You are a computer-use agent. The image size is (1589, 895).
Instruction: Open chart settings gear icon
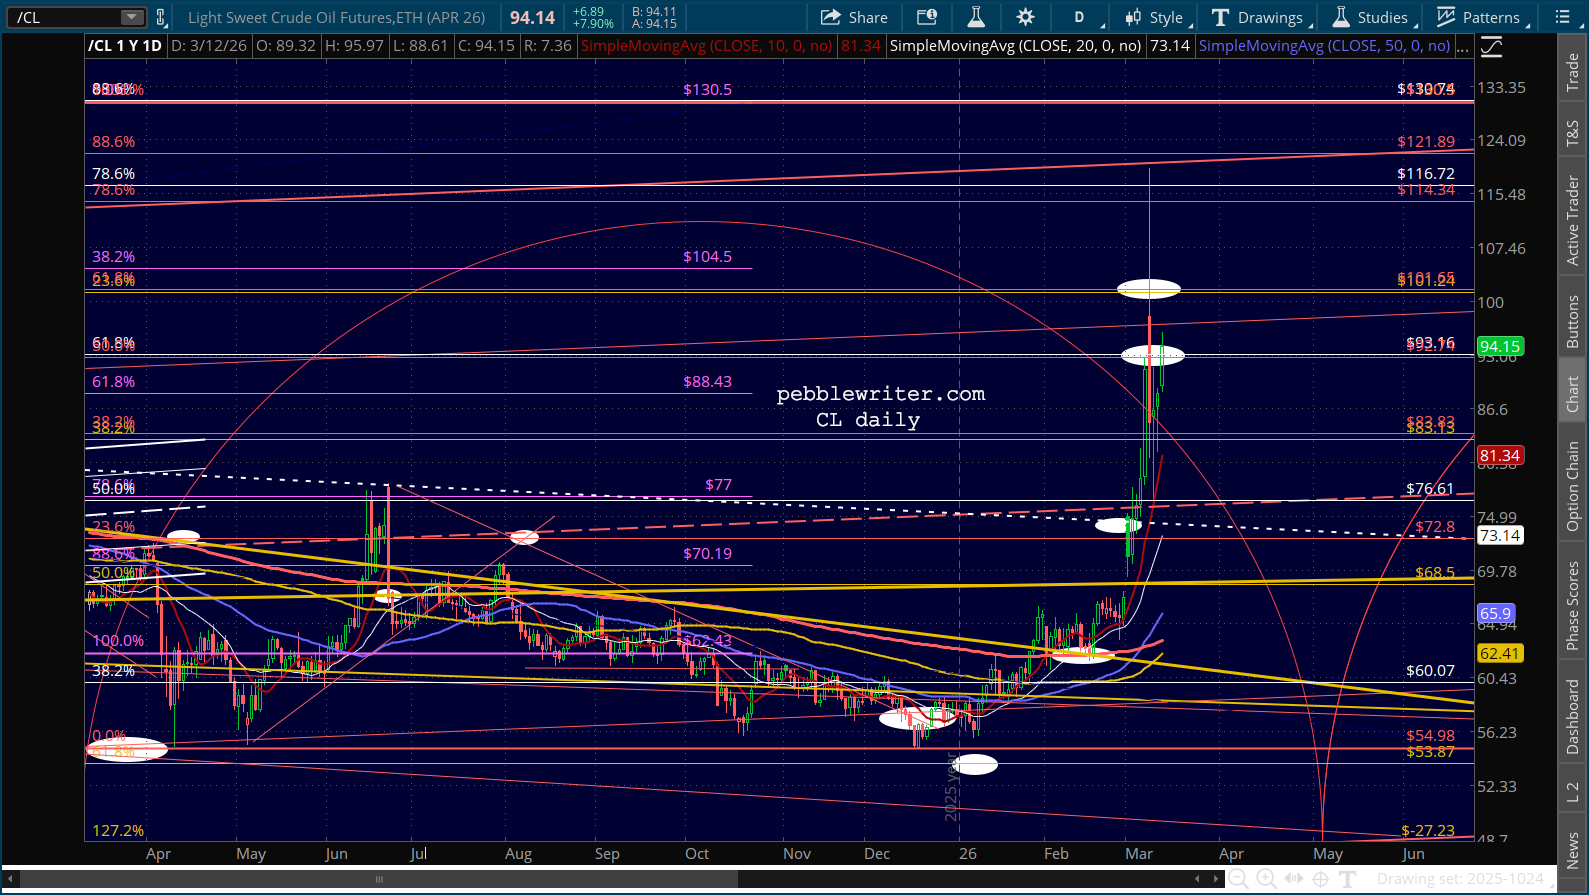pyautogui.click(x=1025, y=17)
